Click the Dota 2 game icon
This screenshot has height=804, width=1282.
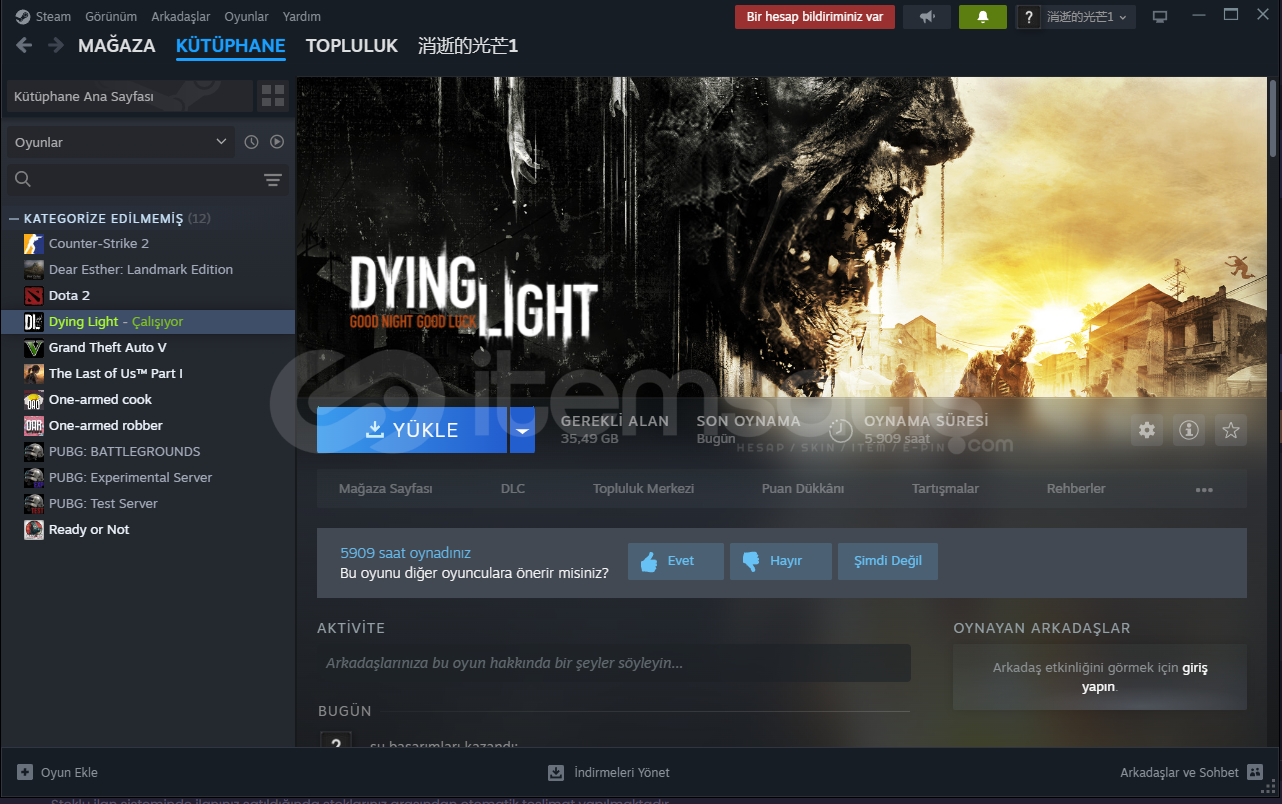tap(34, 296)
